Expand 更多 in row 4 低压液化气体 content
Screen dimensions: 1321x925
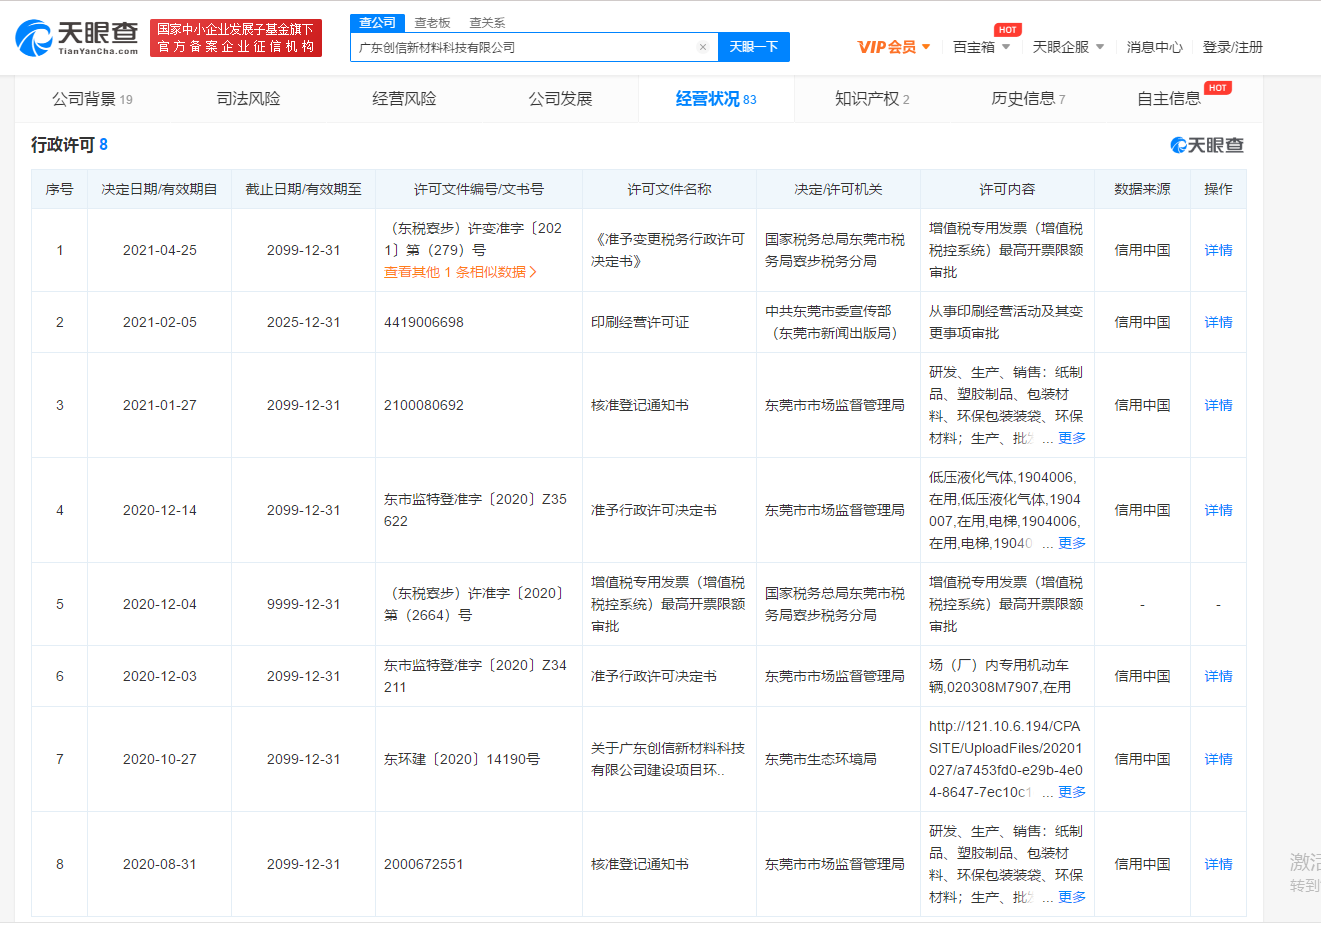(1071, 543)
